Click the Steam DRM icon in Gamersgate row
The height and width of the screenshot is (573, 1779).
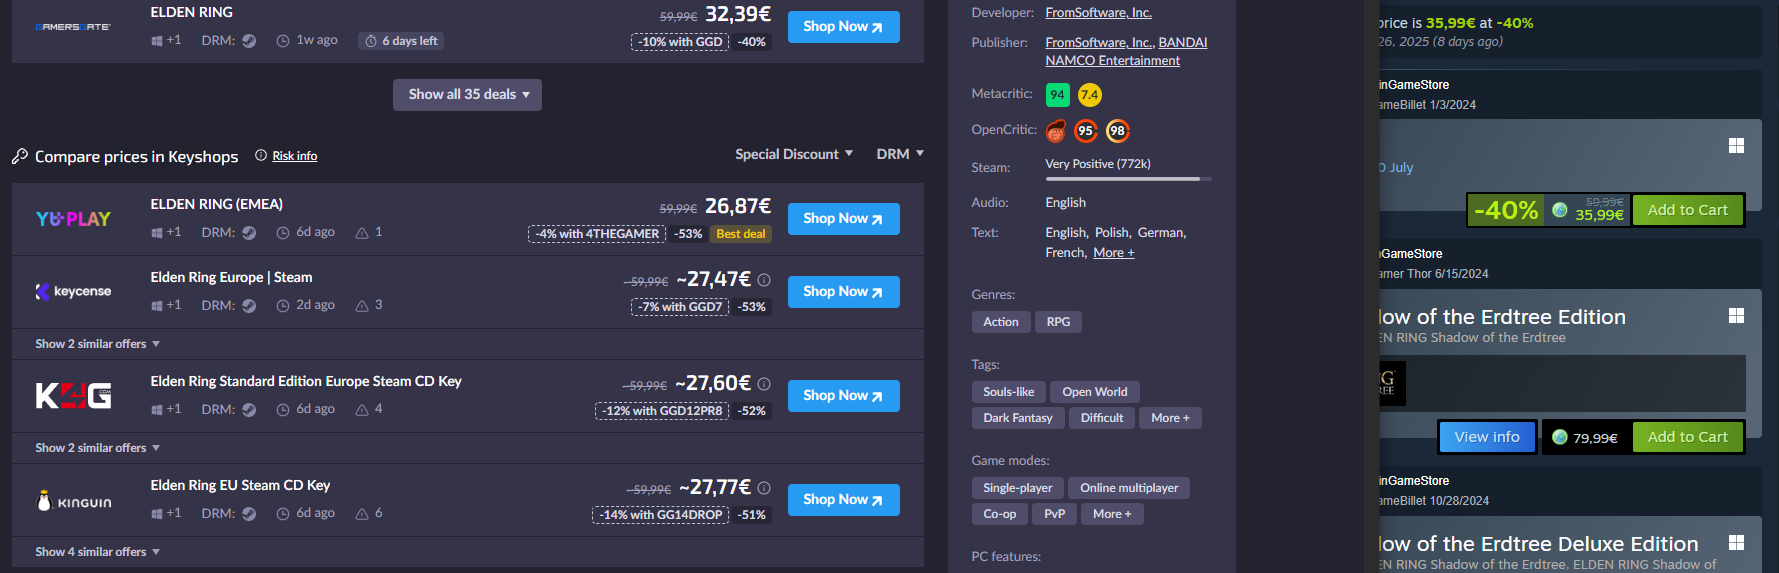point(249,41)
